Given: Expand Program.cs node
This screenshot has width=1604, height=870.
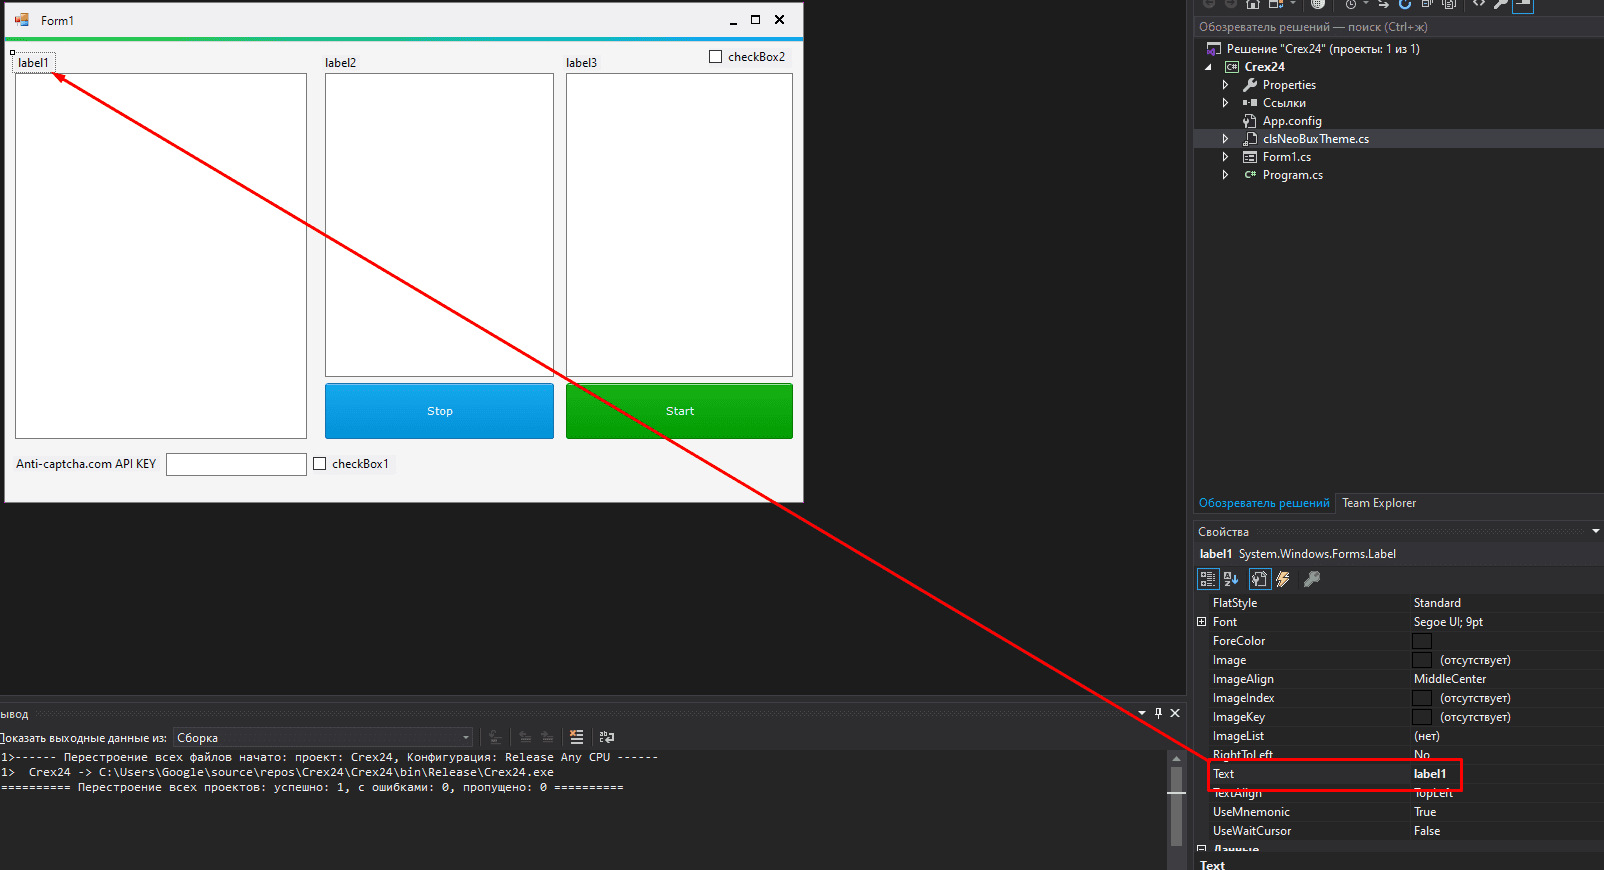Looking at the screenshot, I should click(x=1225, y=175).
